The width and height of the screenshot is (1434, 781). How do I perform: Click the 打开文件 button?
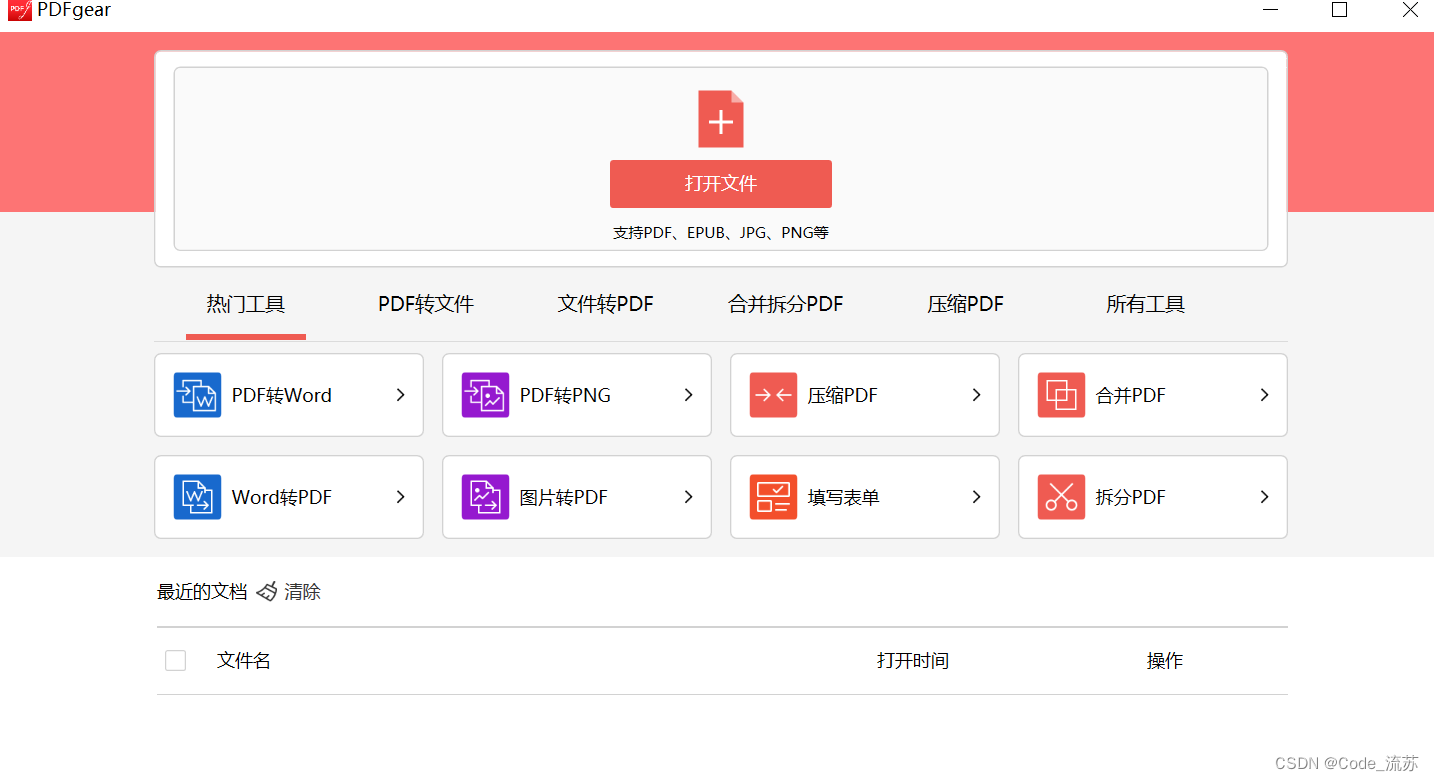720,184
